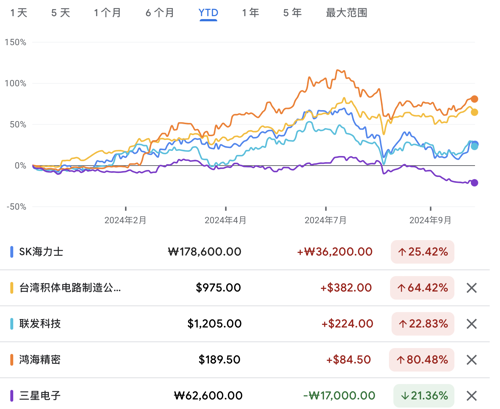This screenshot has height=409, width=500.
Task: Remove 台湾积体电路制造公司 from comparison
Action: tap(471, 288)
